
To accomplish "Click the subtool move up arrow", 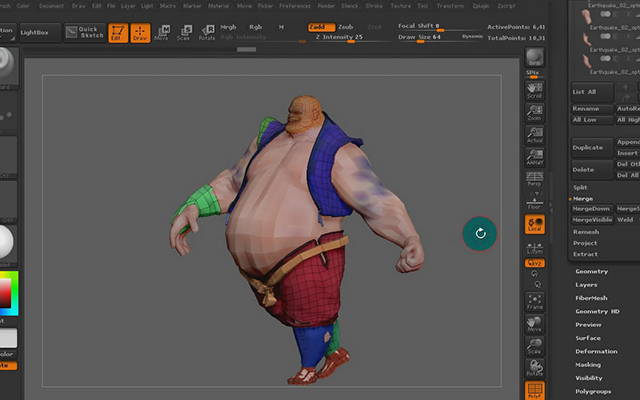I will point(625,87).
